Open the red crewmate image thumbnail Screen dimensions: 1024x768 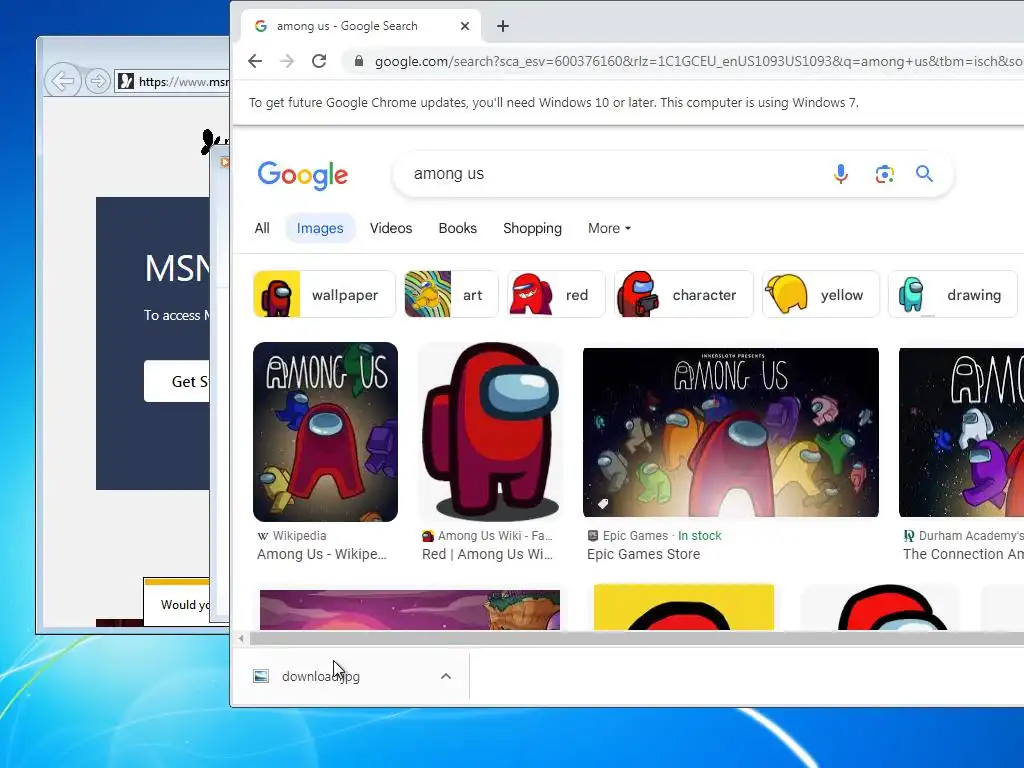click(x=490, y=432)
